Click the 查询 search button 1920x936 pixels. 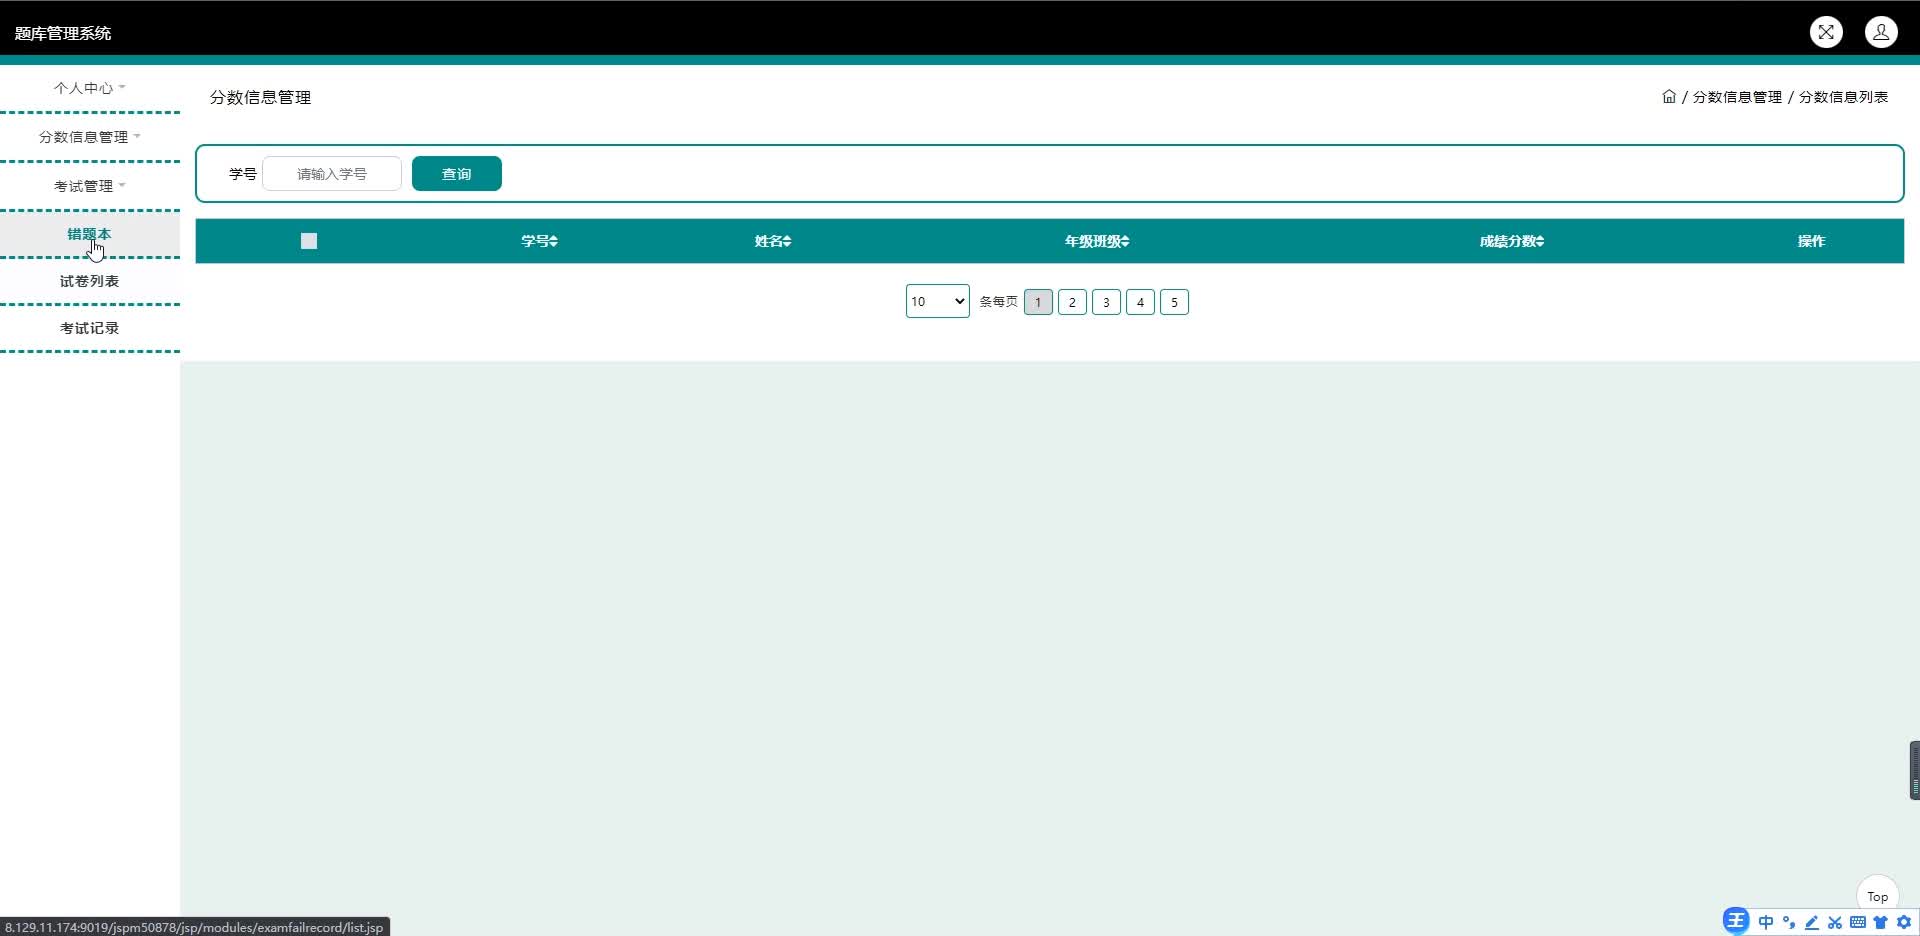pyautogui.click(x=457, y=174)
